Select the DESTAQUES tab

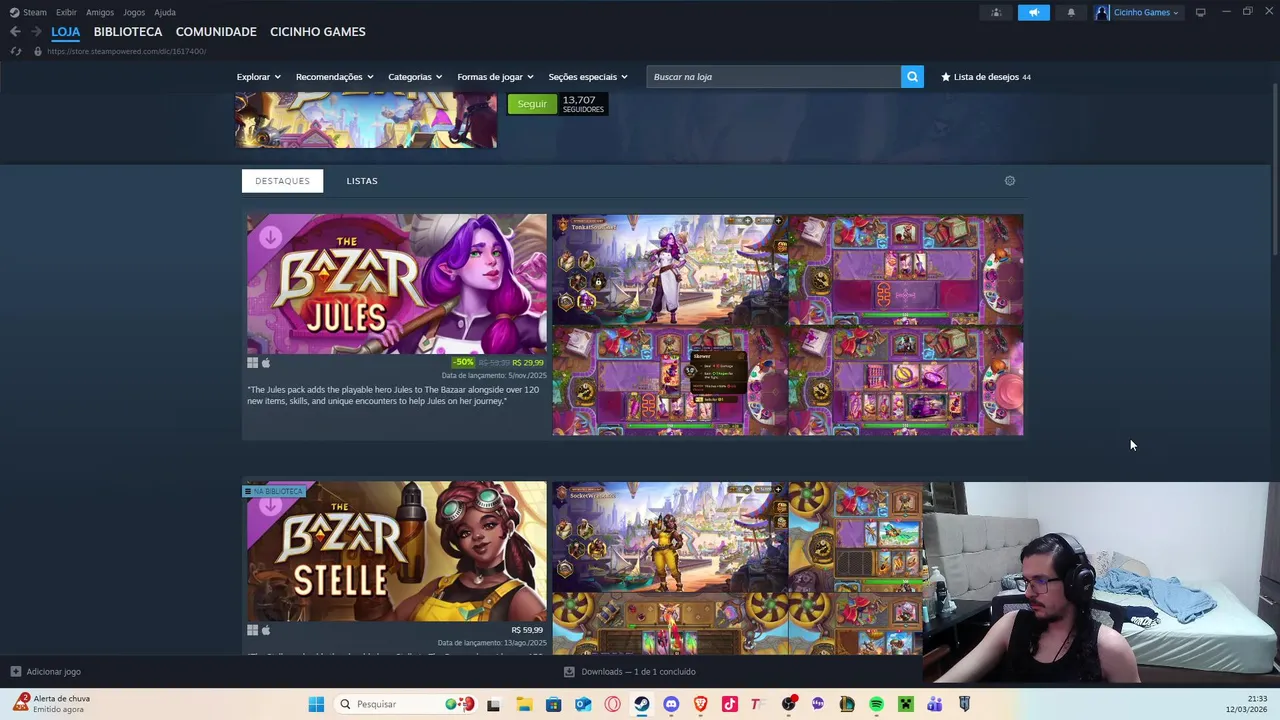click(282, 181)
